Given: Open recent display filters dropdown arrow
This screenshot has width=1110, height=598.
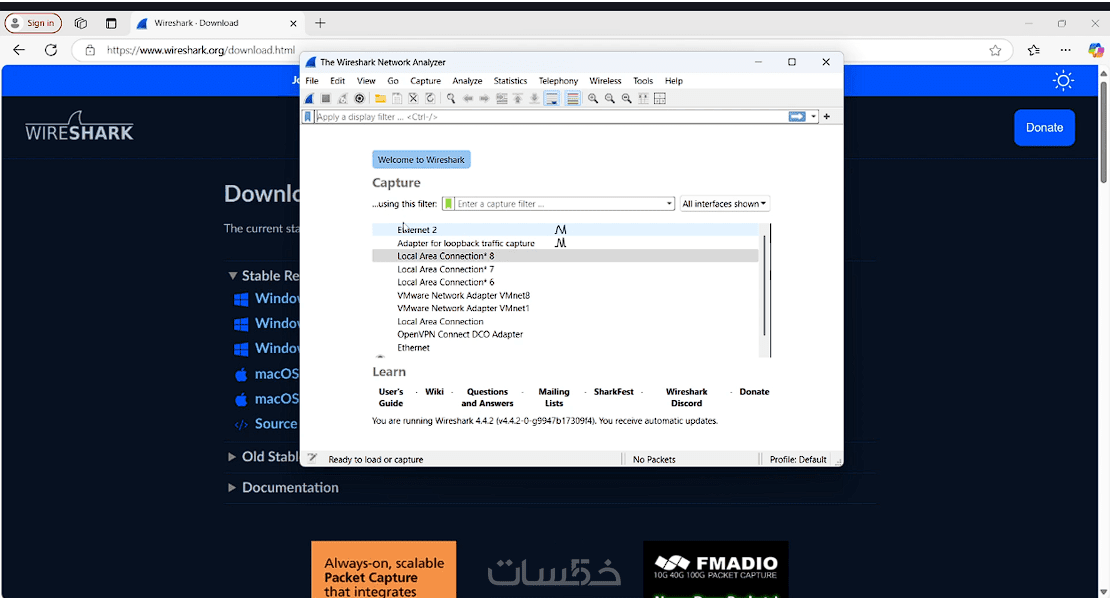Looking at the screenshot, I should [813, 117].
